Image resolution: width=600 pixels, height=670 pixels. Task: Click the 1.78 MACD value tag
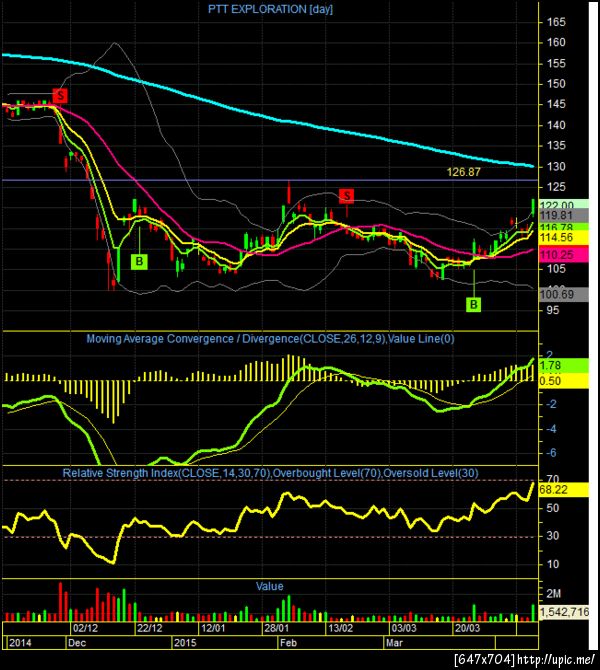pyautogui.click(x=562, y=366)
